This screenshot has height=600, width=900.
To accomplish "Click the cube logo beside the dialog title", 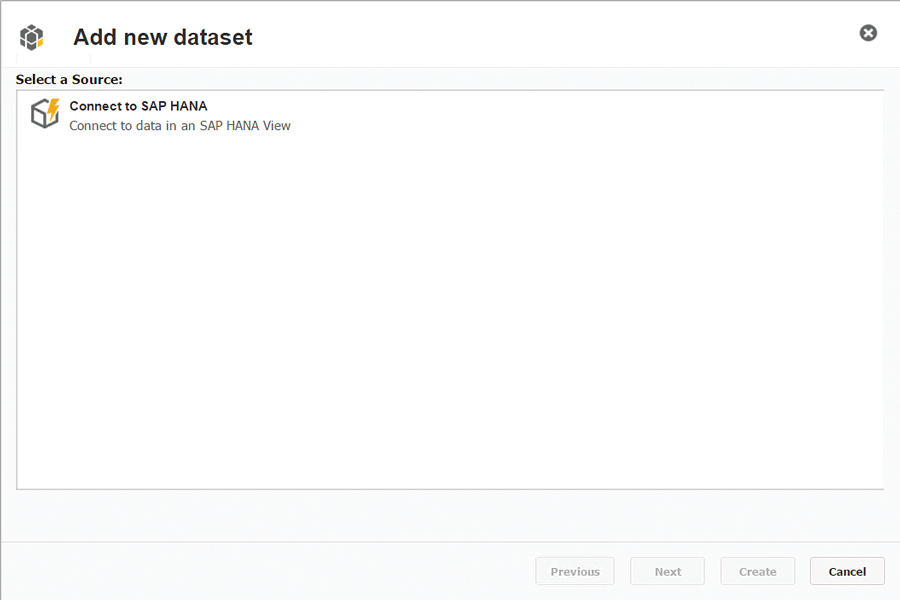I will pyautogui.click(x=32, y=38).
